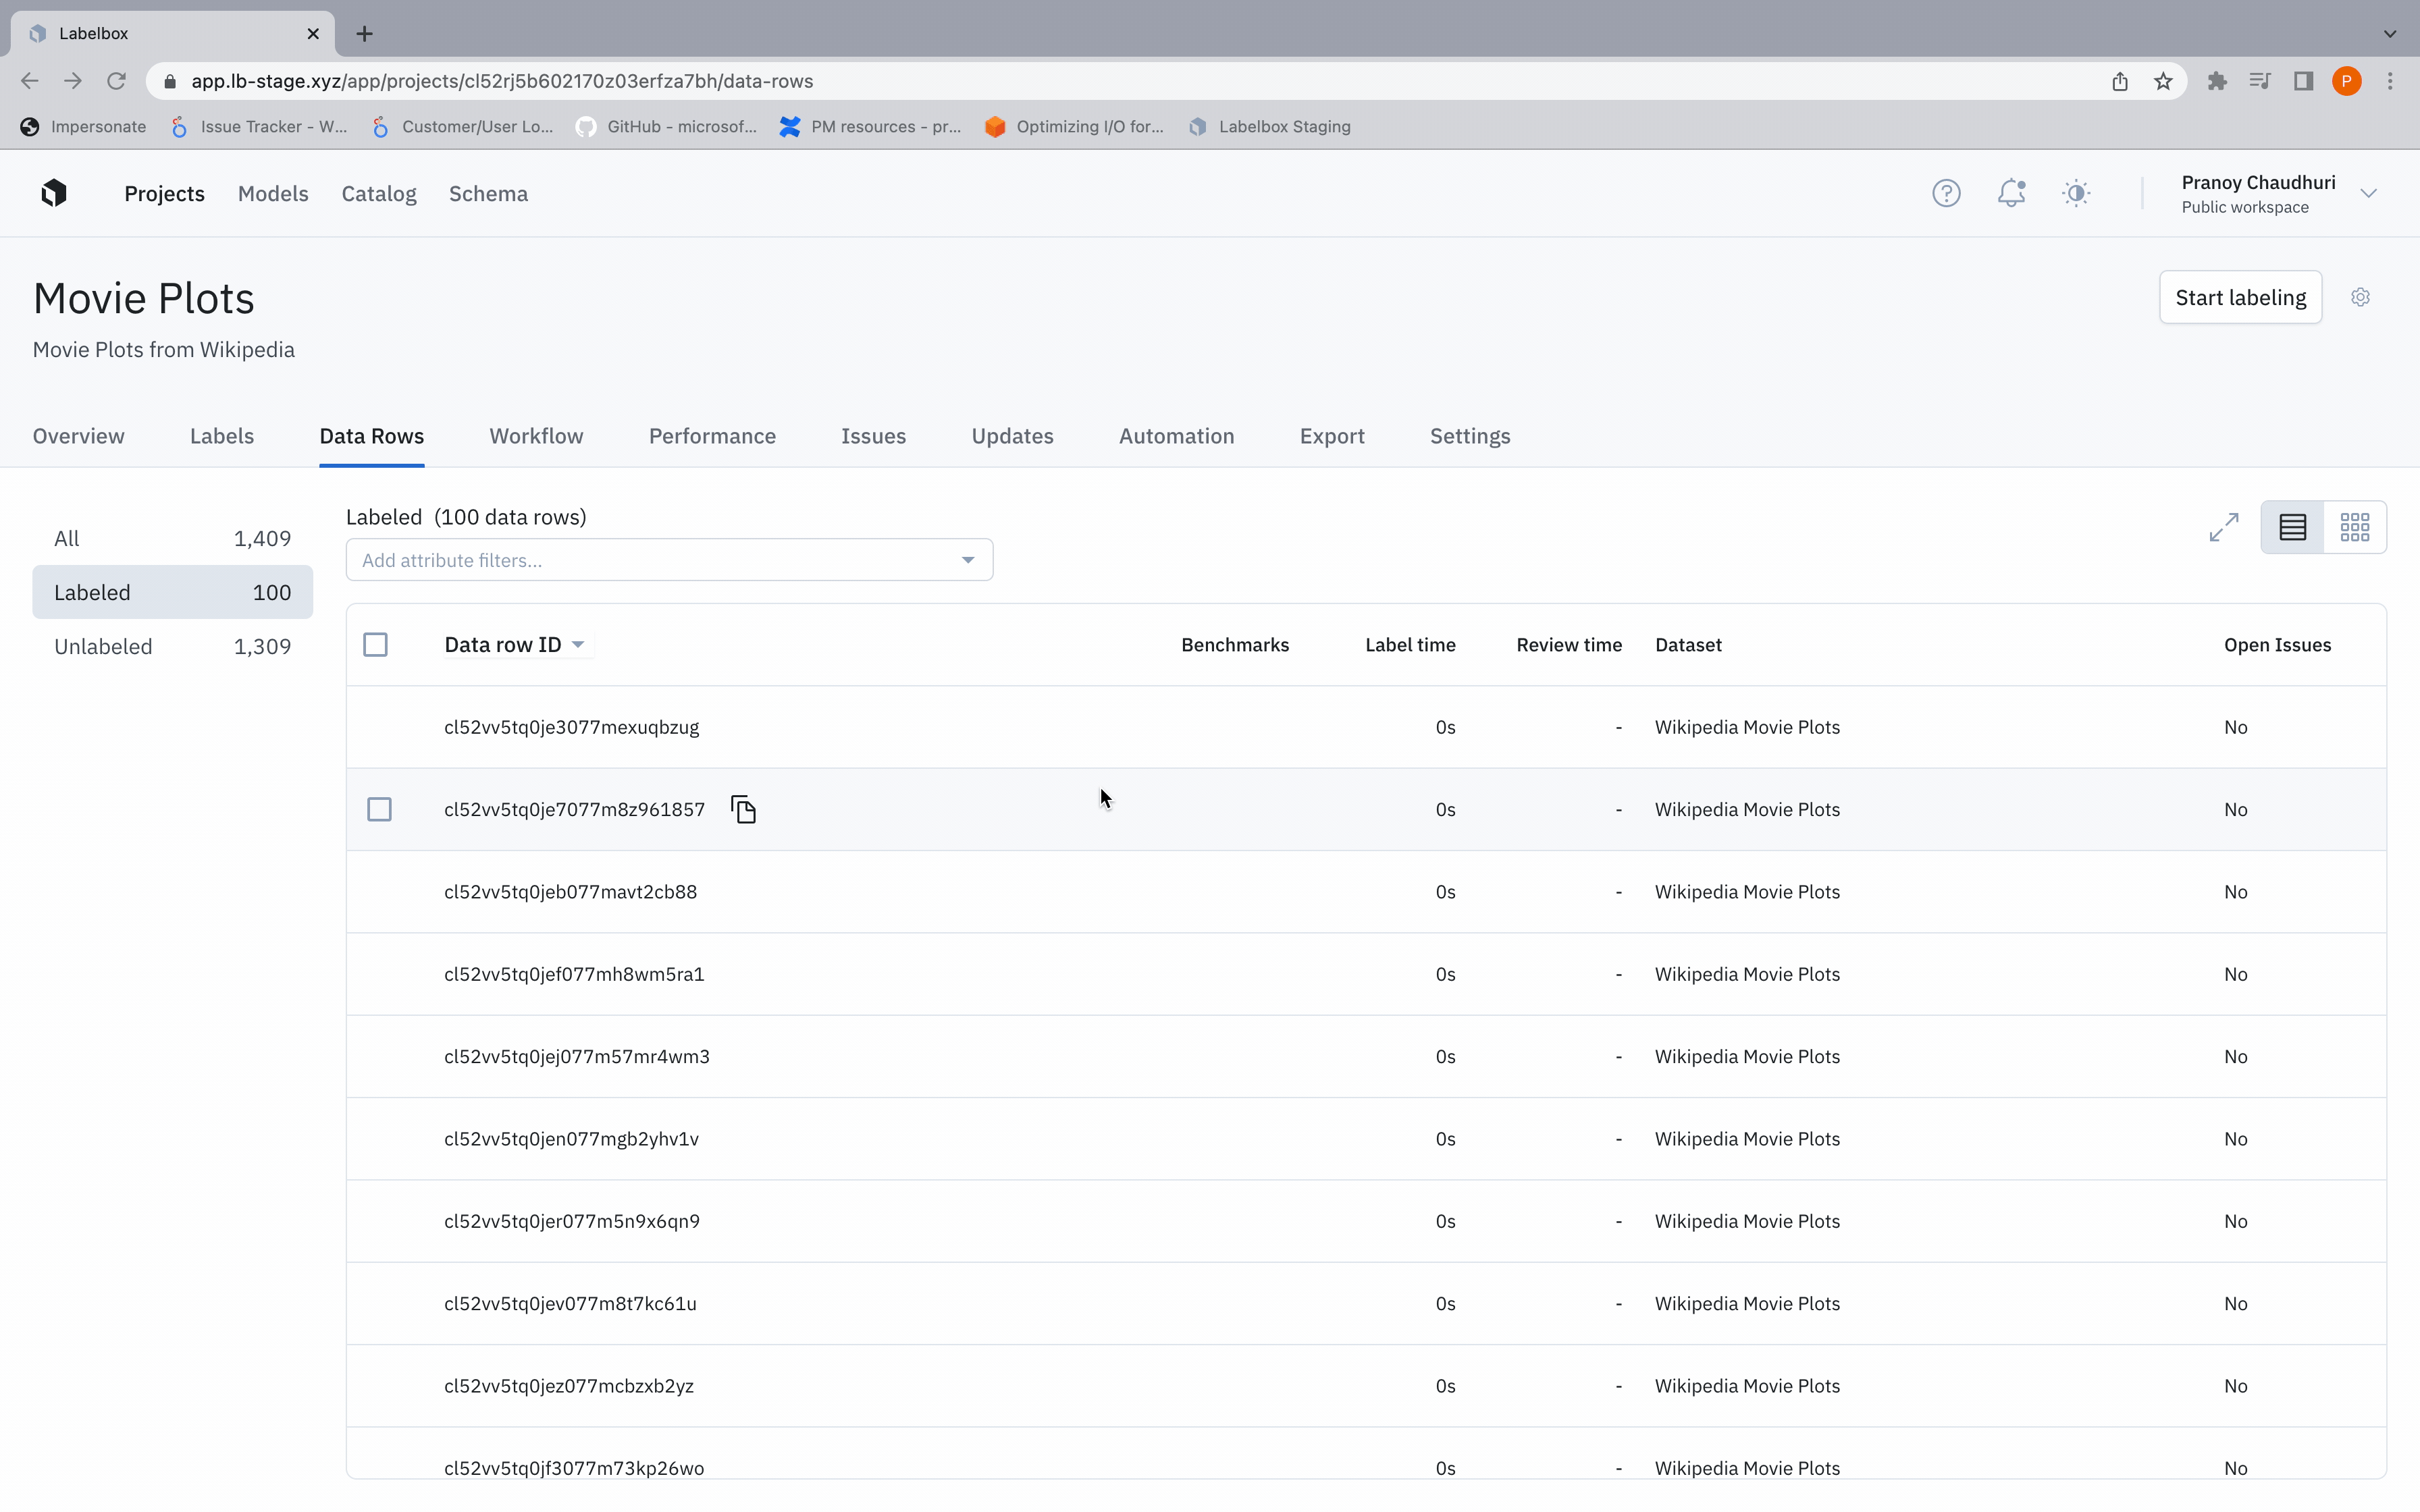
Task: Copy data row ID cl52vv5tq0je7077m8z961857
Action: coord(743,809)
